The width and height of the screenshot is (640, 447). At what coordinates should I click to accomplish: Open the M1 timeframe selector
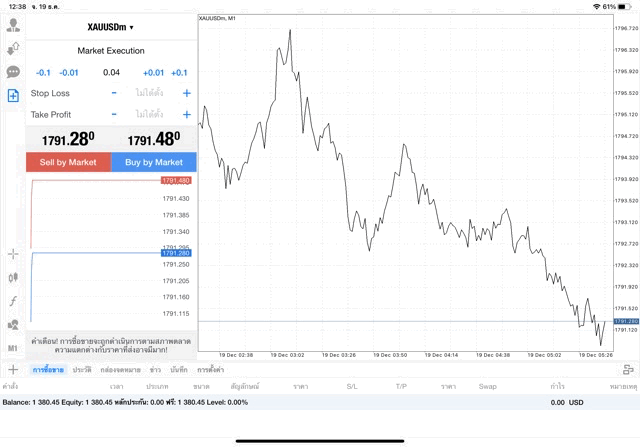pyautogui.click(x=13, y=347)
